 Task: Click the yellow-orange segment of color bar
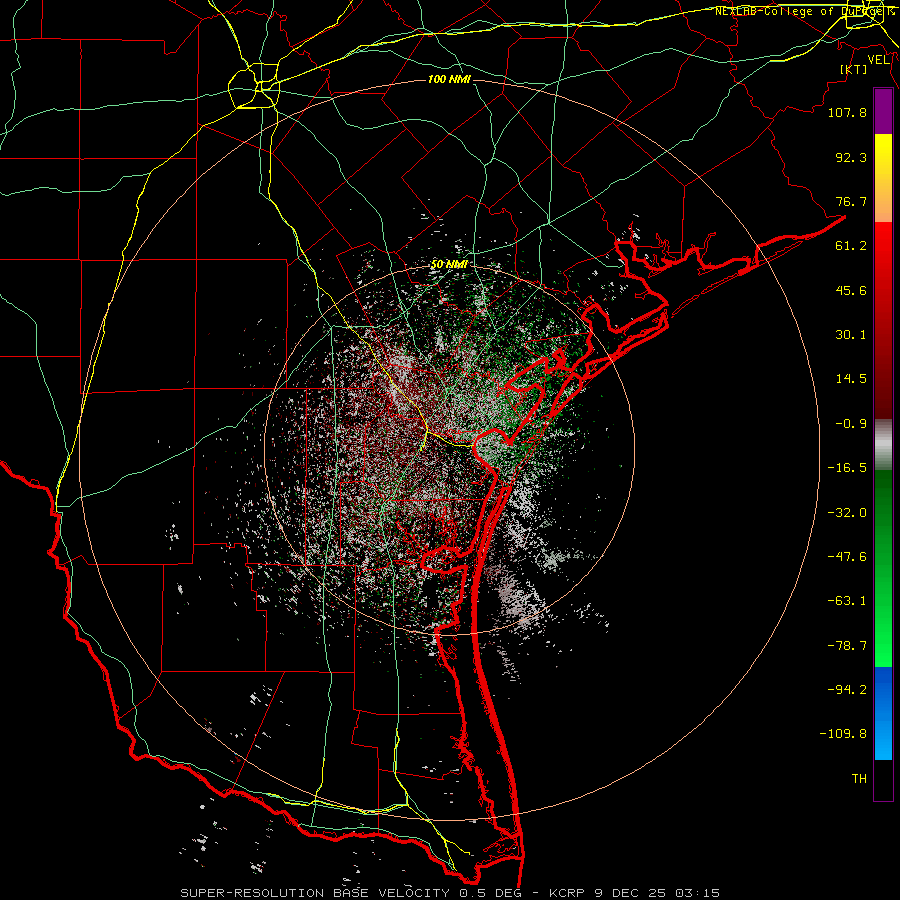click(x=883, y=178)
